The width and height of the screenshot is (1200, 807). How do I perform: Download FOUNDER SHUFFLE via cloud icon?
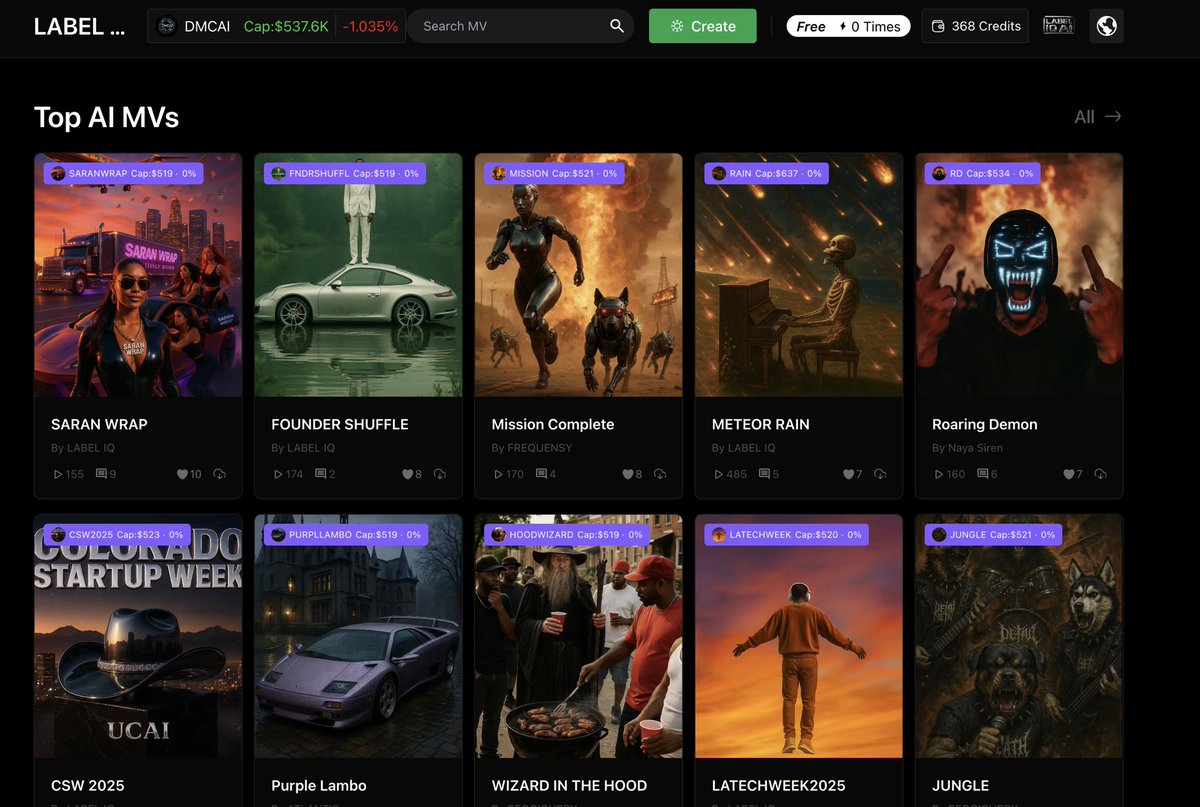click(439, 474)
